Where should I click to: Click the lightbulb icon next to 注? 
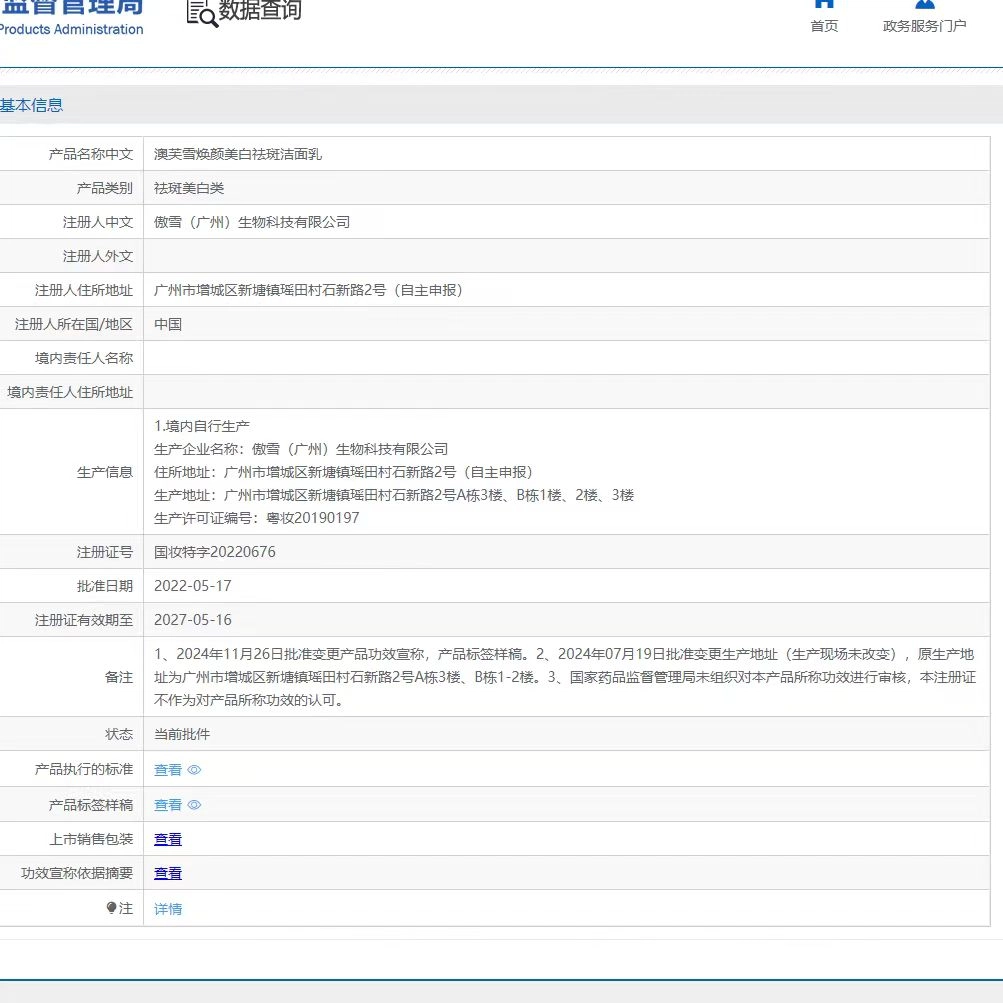point(112,908)
